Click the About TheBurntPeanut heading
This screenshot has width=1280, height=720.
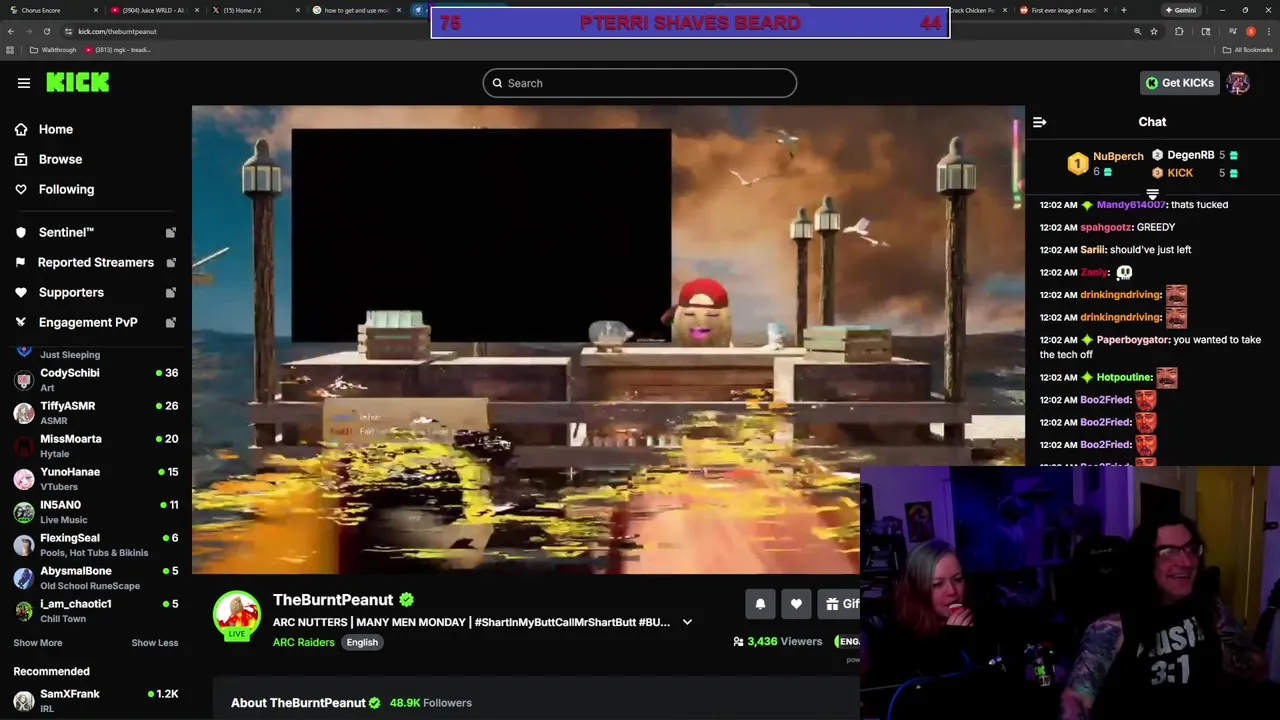(x=298, y=703)
